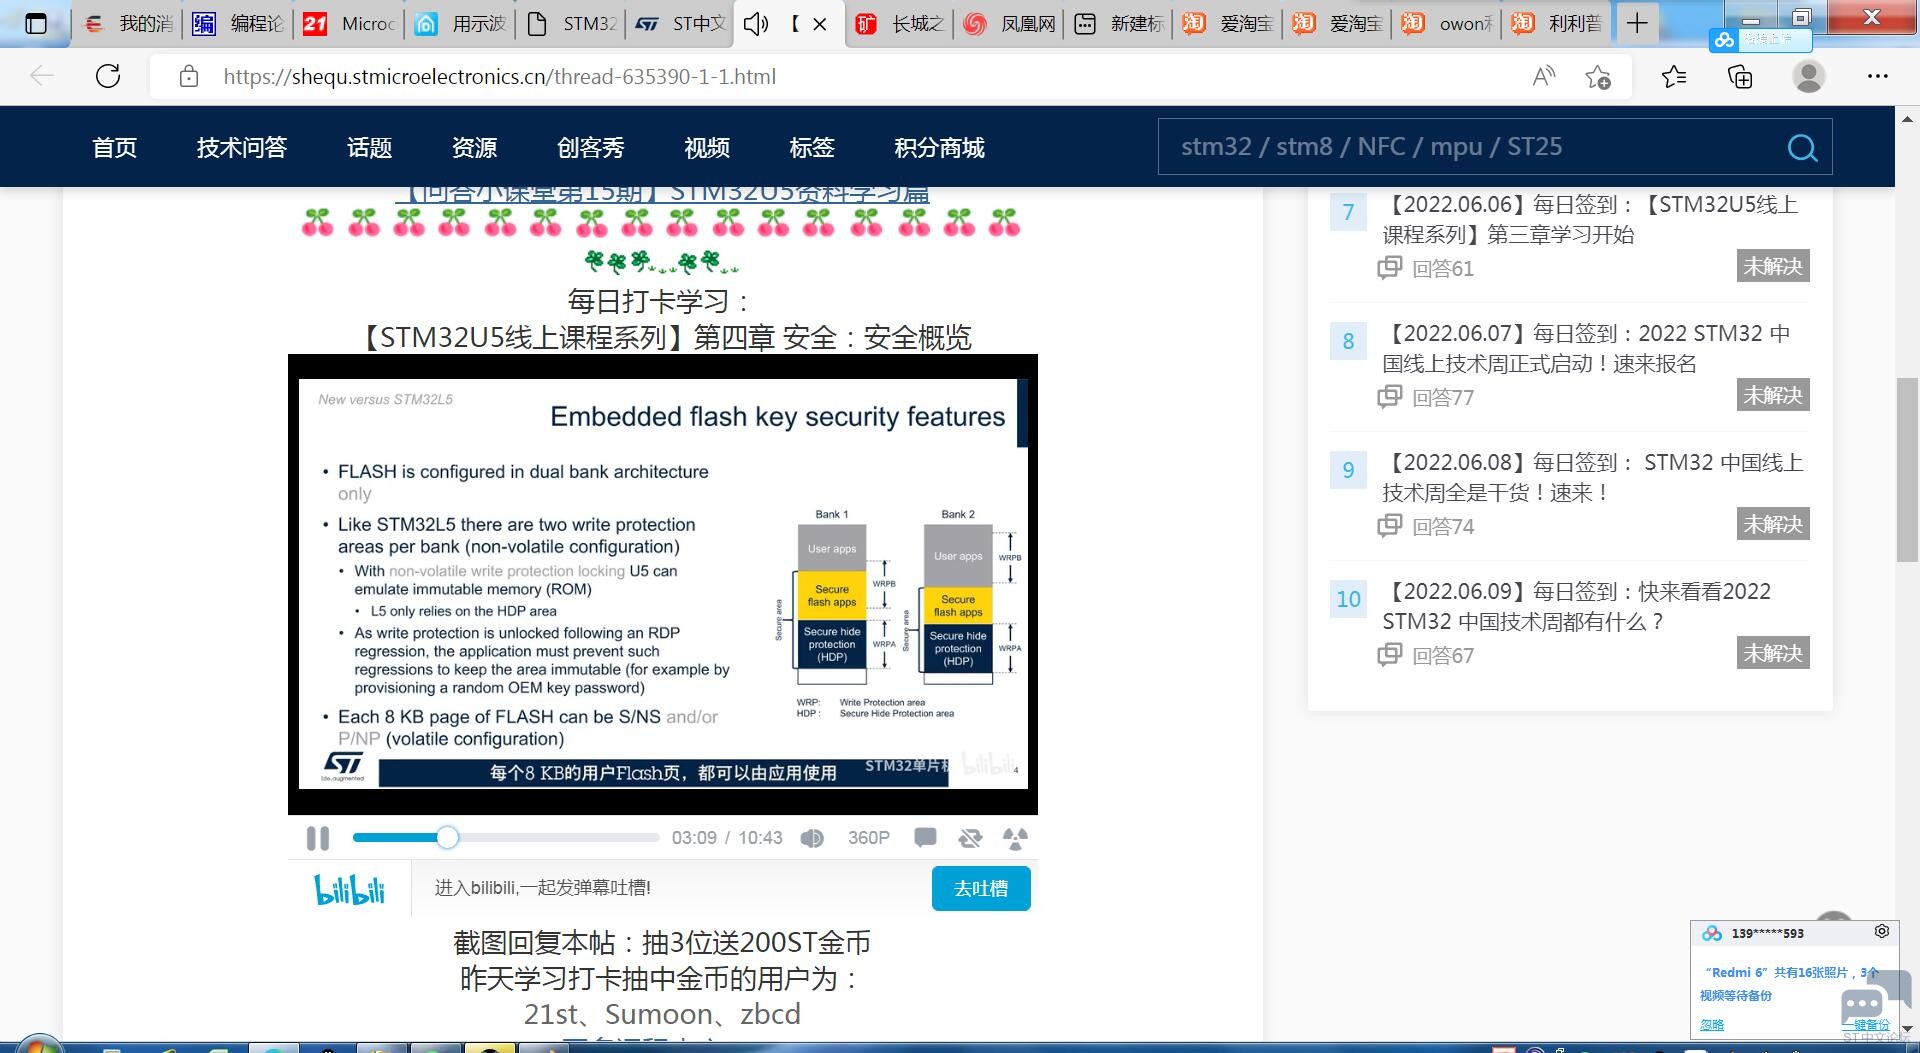Click the site lock icon in address bar

pyautogui.click(x=188, y=77)
